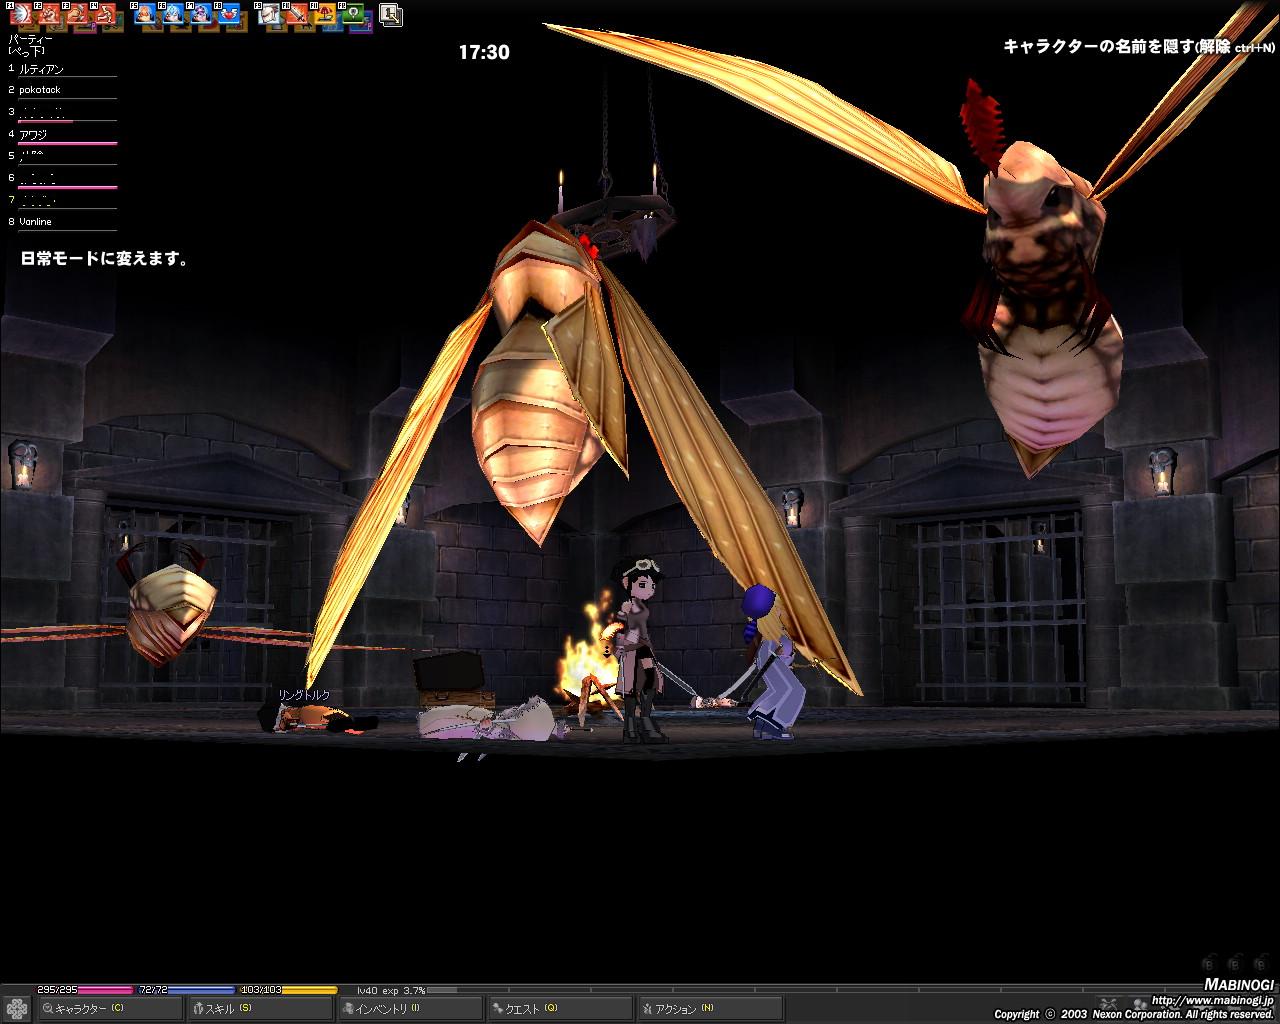This screenshot has width=1280, height=1024.
Task: Switch hotkey set with the page icon
Action: pyautogui.click(x=391, y=14)
